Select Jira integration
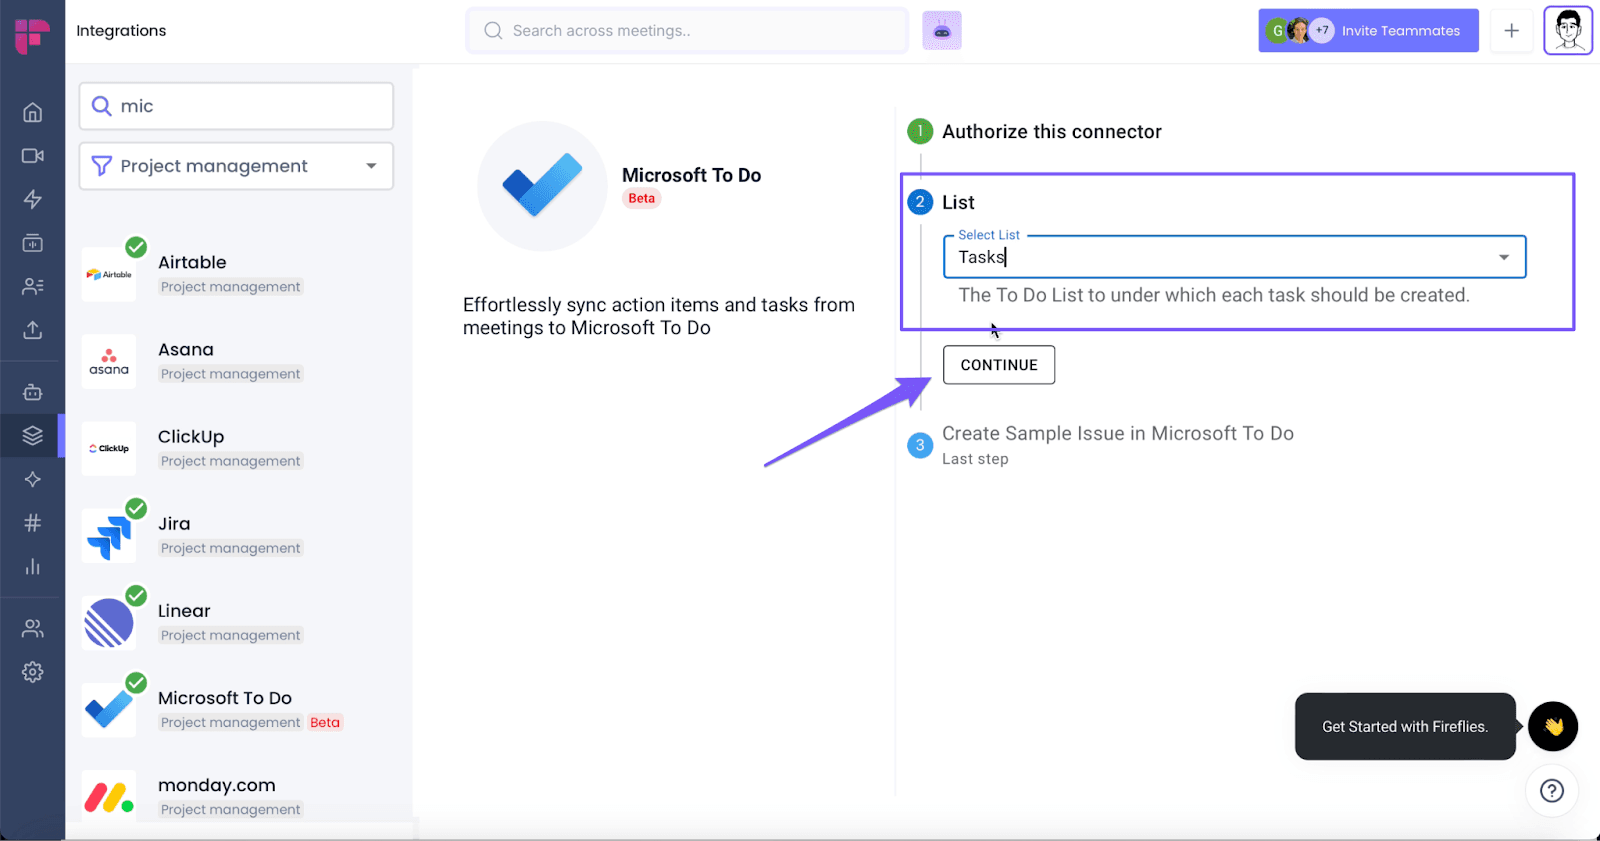 (236, 535)
